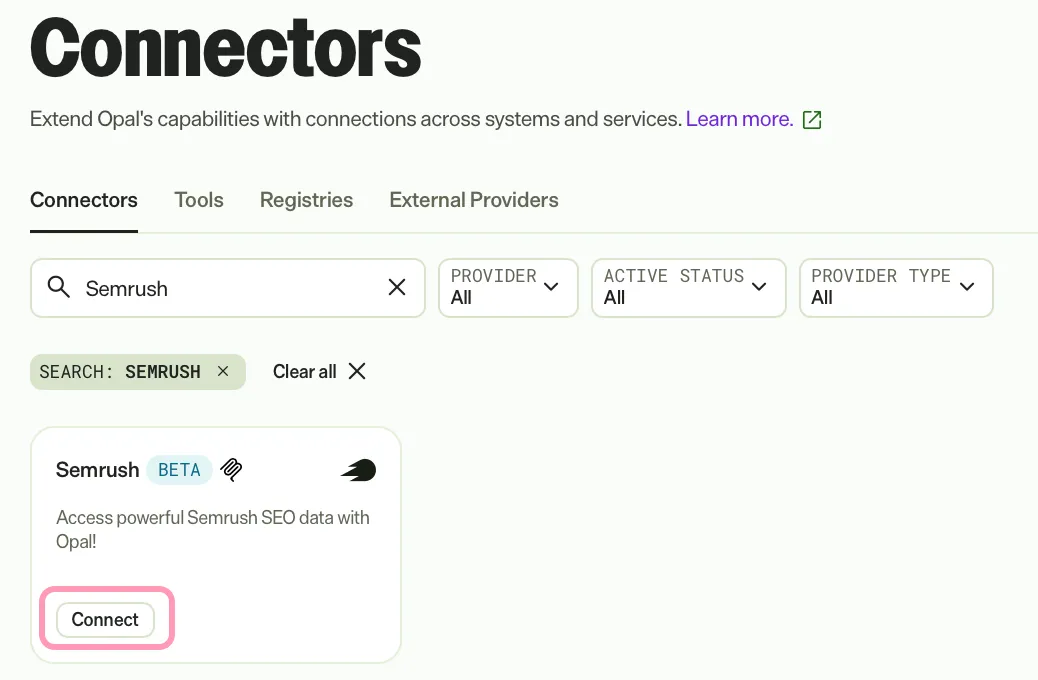Viewport: 1038px width, 680px height.
Task: Click Clear all filters text
Action: tap(305, 371)
